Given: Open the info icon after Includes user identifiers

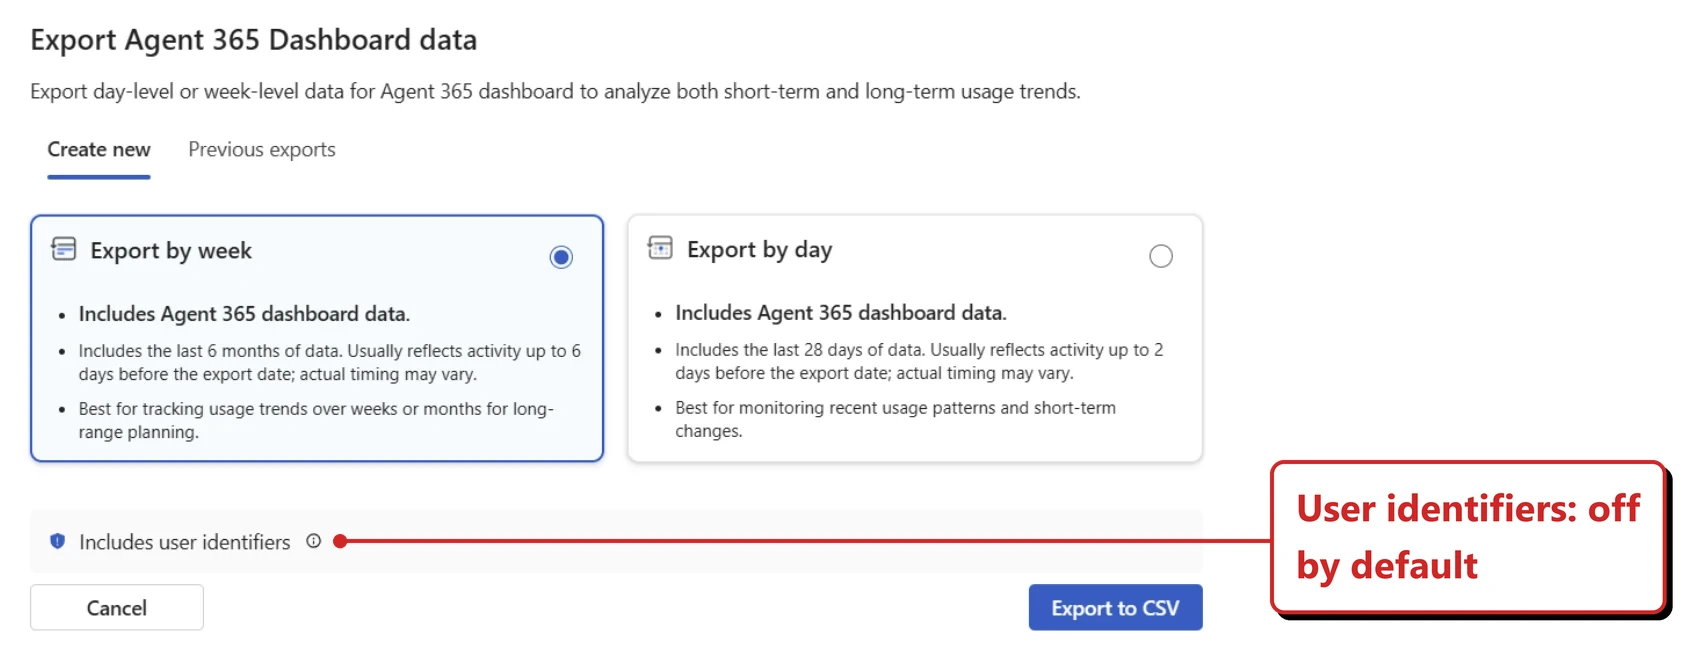Looking at the screenshot, I should [313, 541].
